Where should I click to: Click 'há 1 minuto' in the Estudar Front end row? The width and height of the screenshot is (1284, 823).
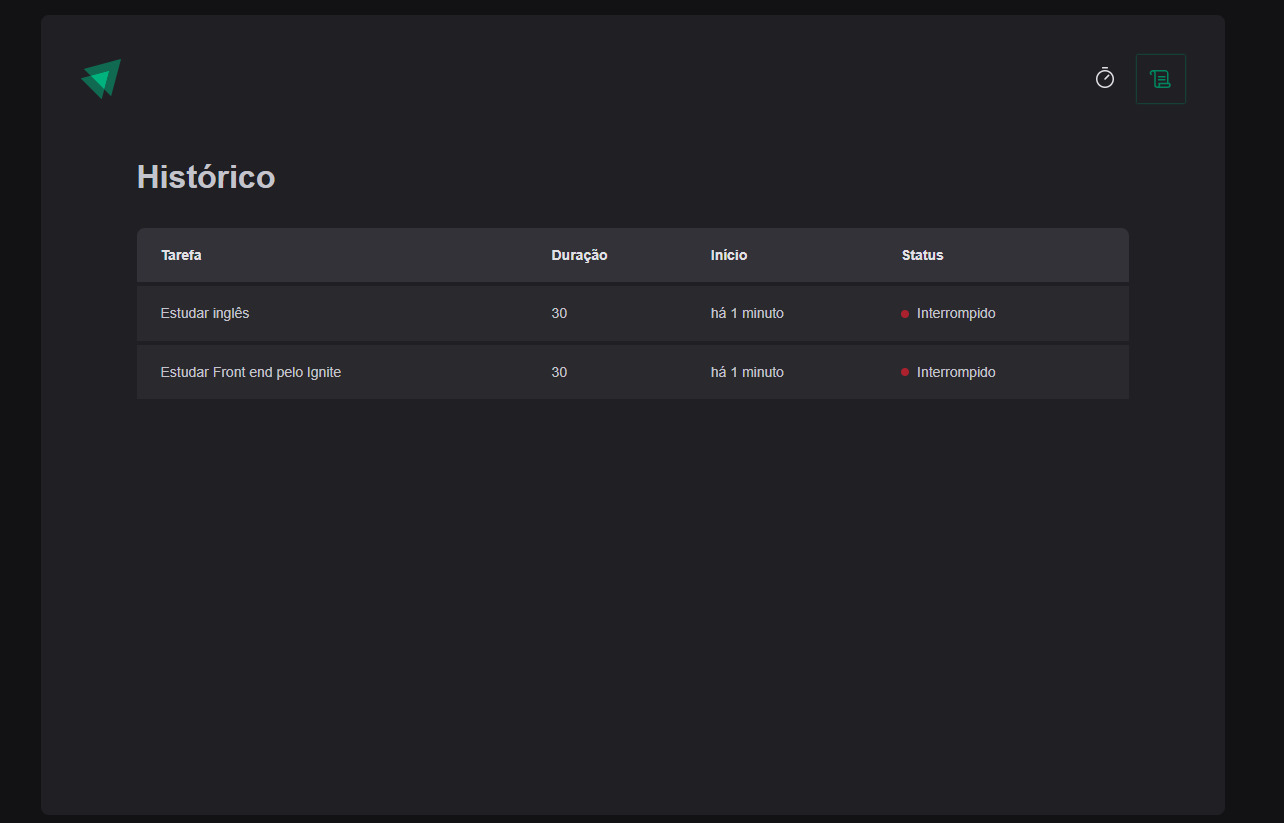[x=747, y=372]
